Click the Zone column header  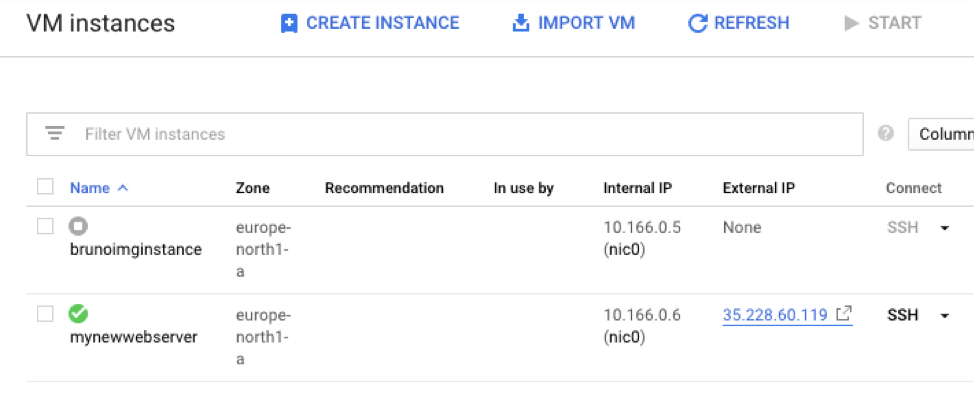click(x=252, y=188)
